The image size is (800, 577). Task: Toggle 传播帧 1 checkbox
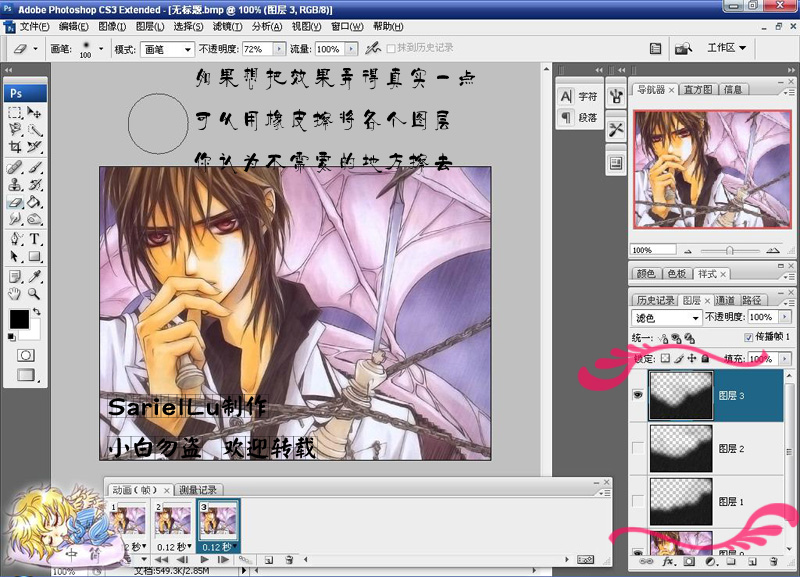748,337
